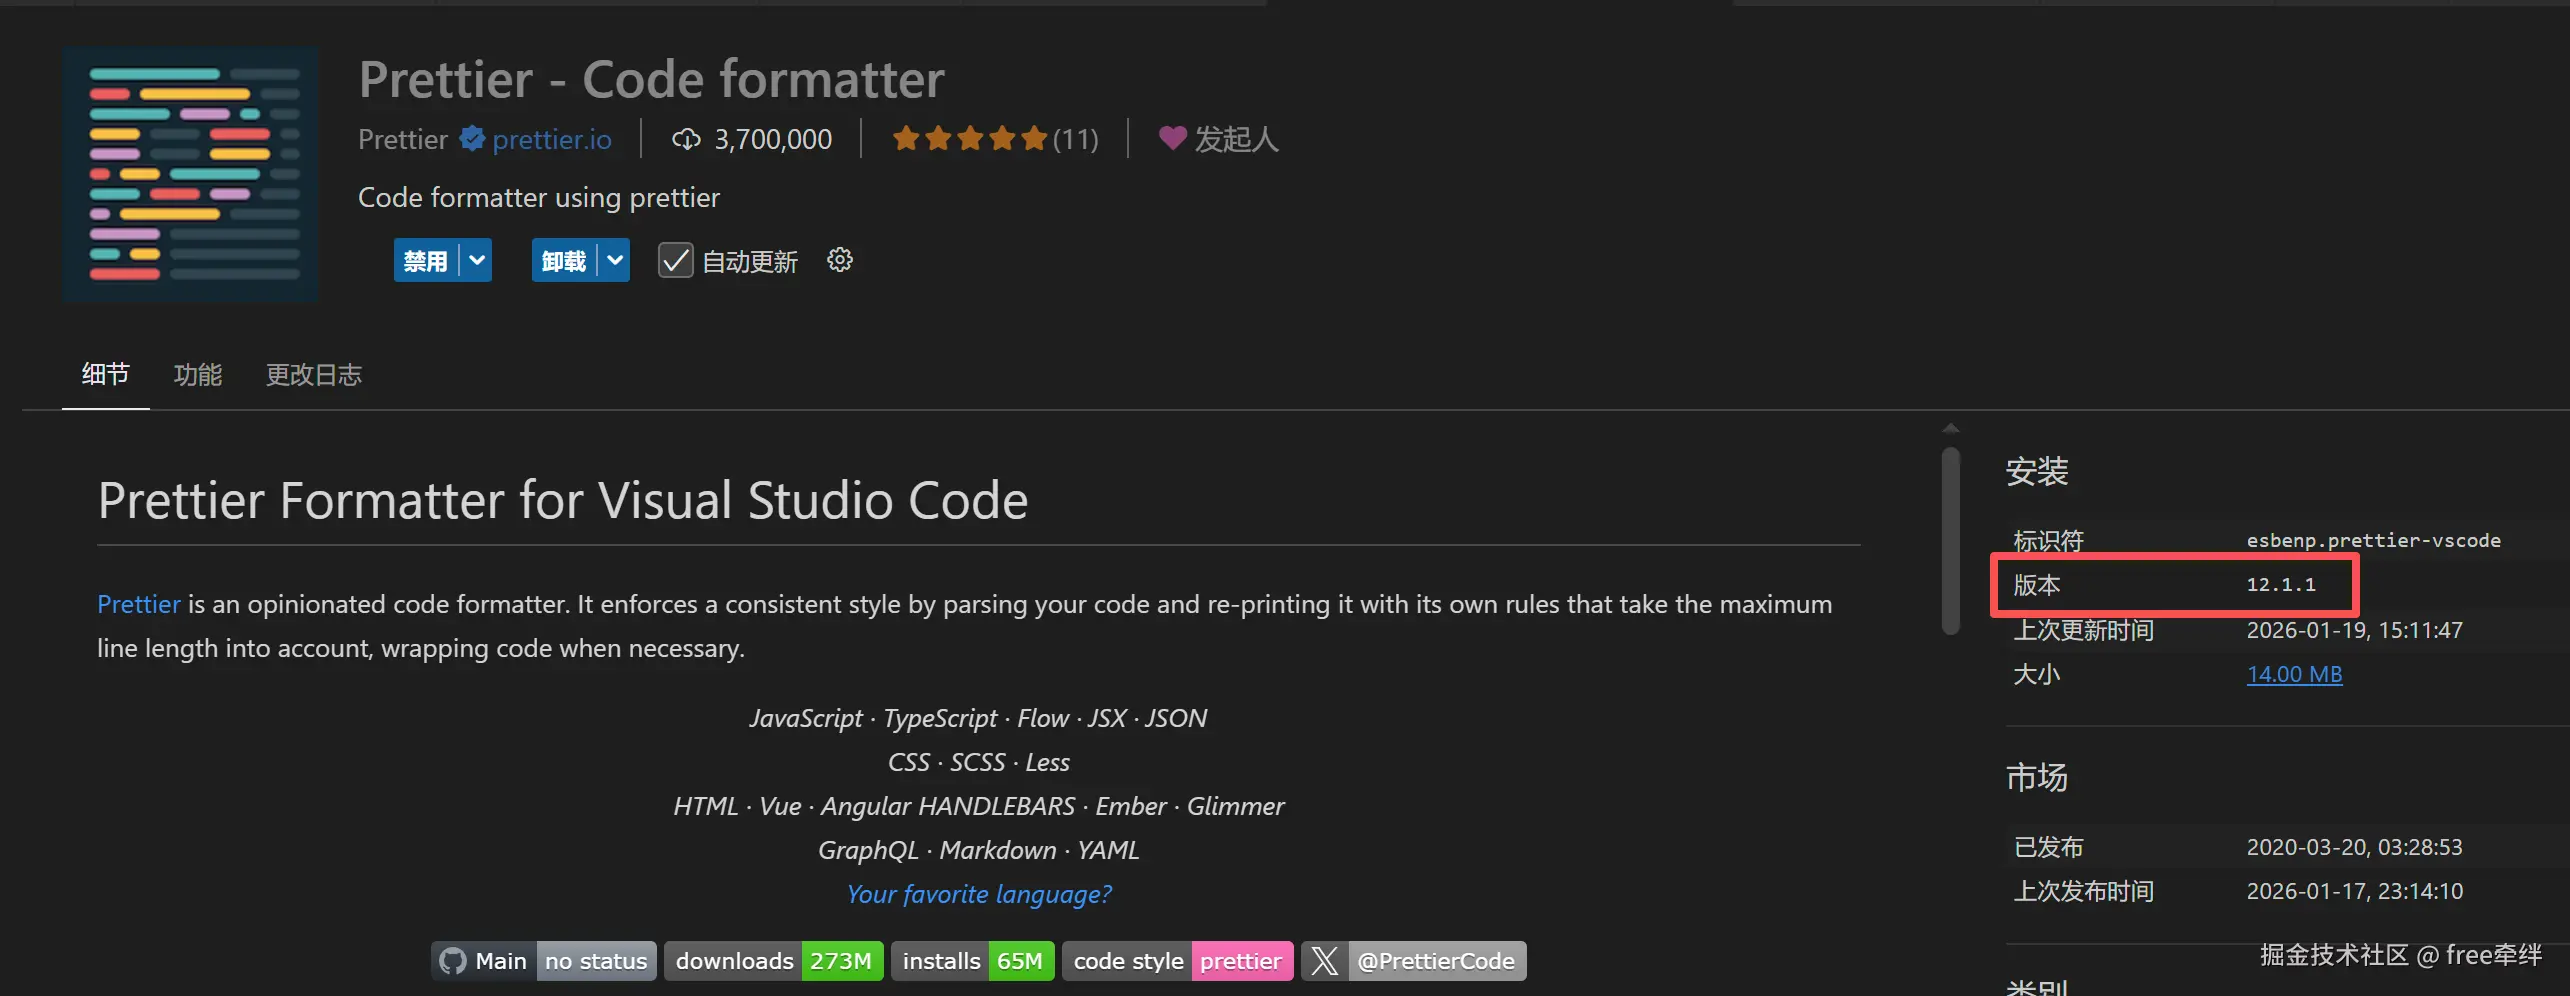Switch to the 功能 tab
Image resolution: width=2570 pixels, height=996 pixels.
coord(198,374)
